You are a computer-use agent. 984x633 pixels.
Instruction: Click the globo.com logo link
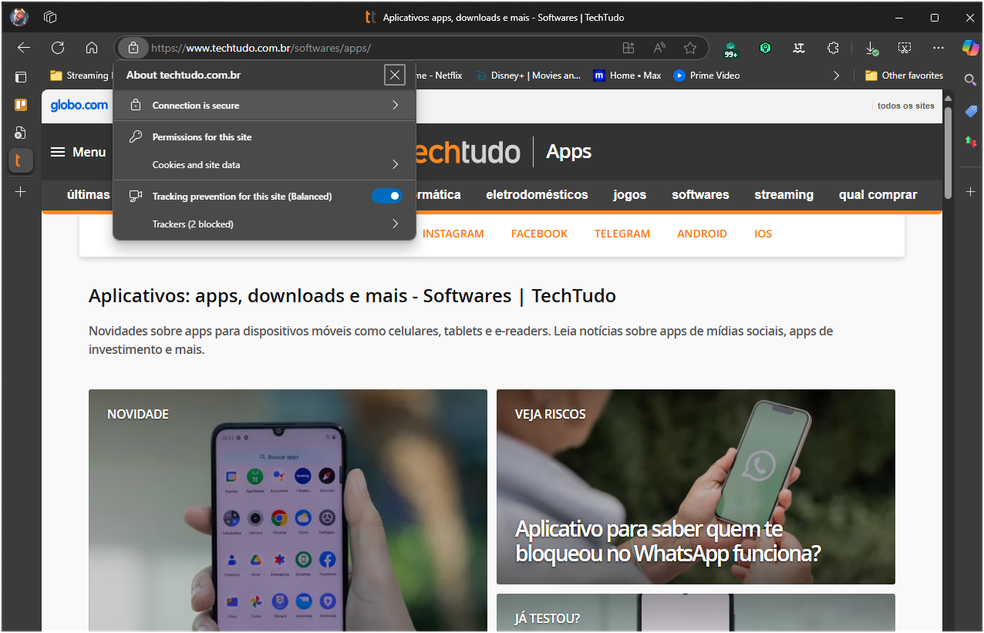point(79,105)
